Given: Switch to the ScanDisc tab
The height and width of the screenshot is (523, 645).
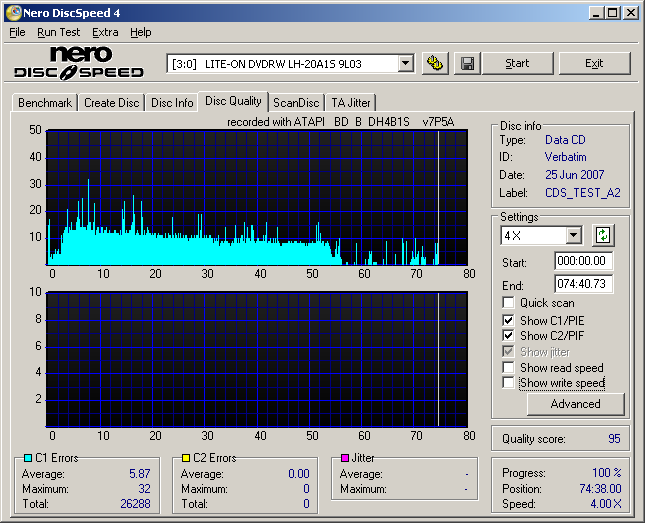Looking at the screenshot, I should point(296,102).
